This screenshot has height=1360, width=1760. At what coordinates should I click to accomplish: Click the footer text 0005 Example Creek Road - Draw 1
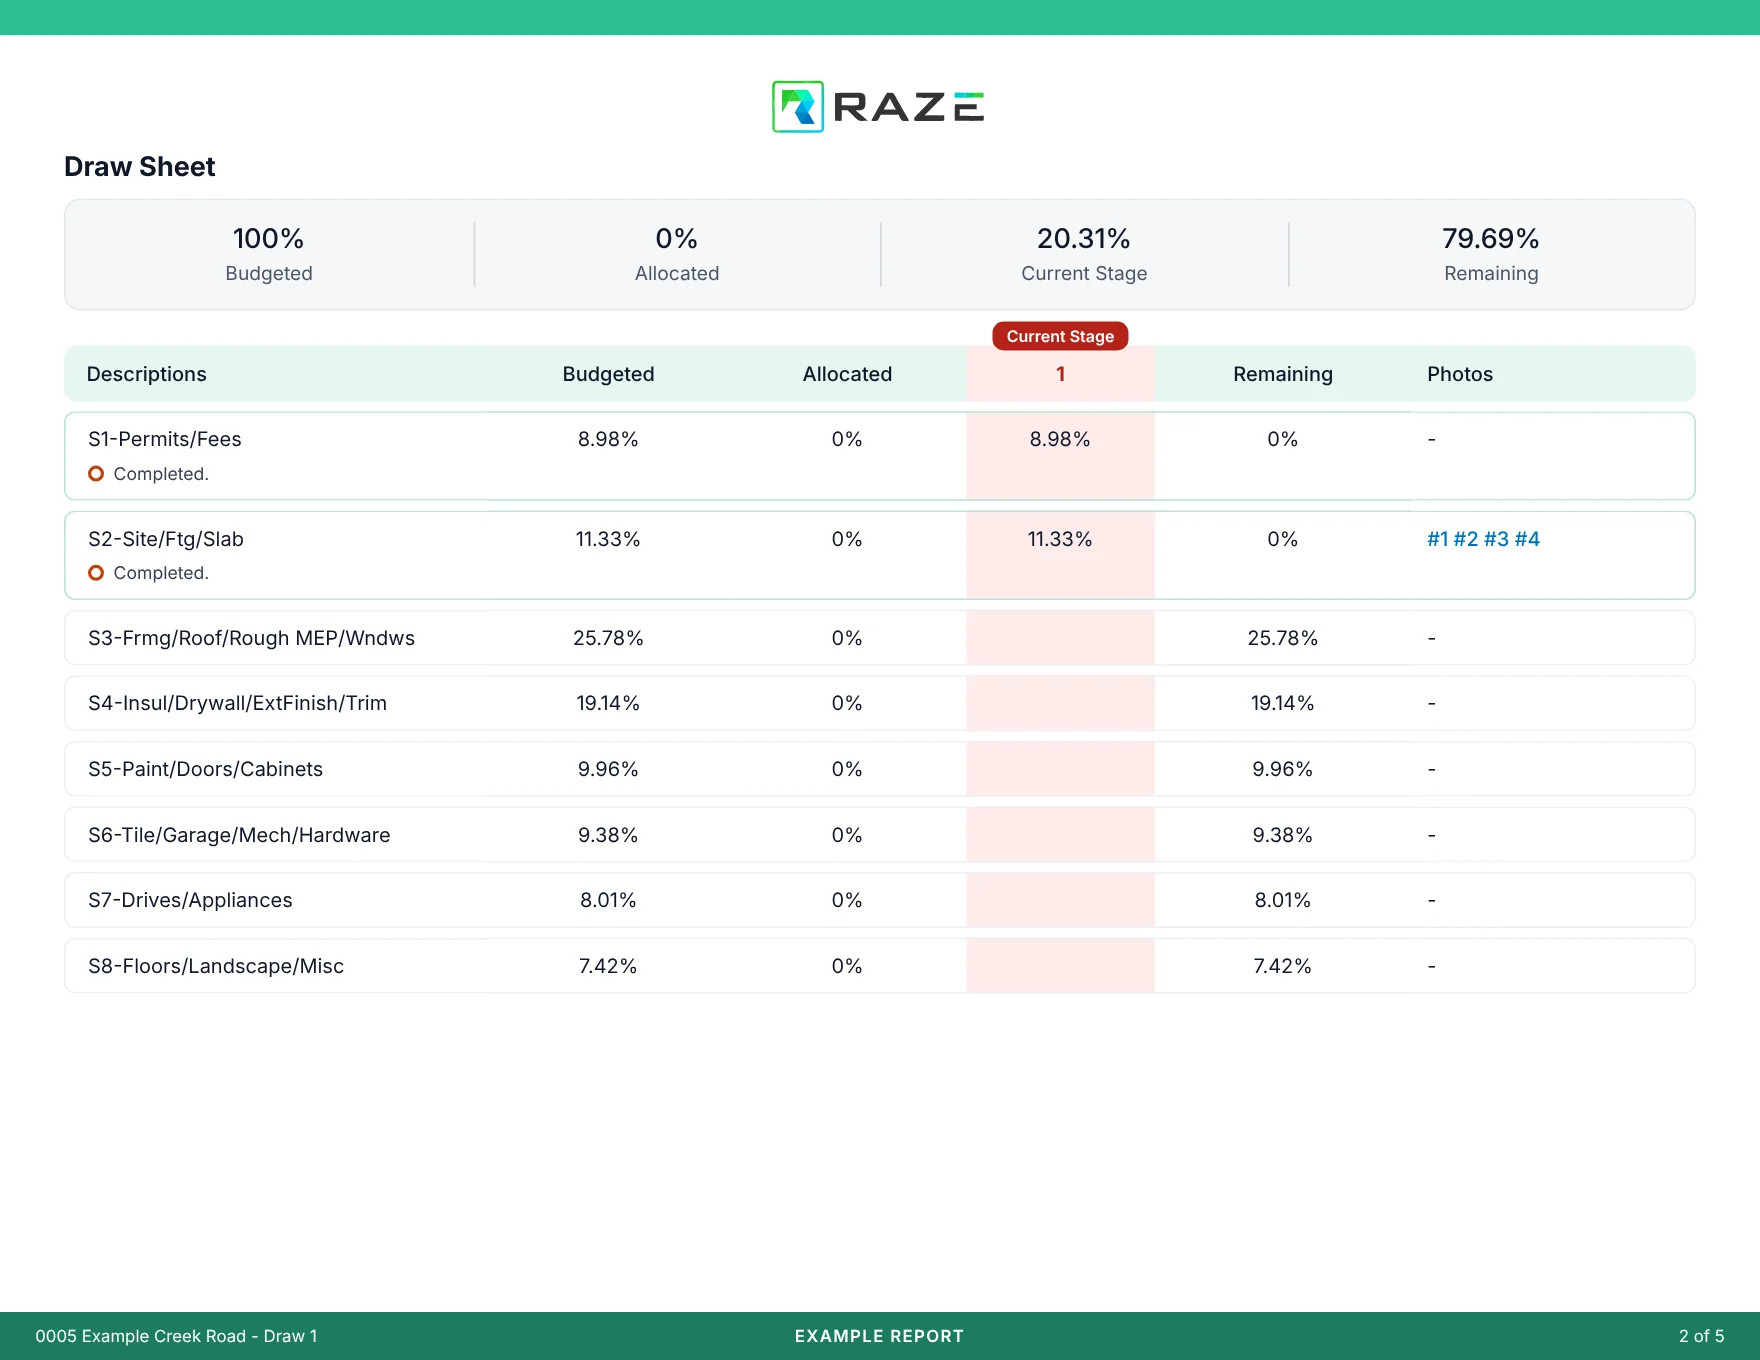pos(176,1336)
